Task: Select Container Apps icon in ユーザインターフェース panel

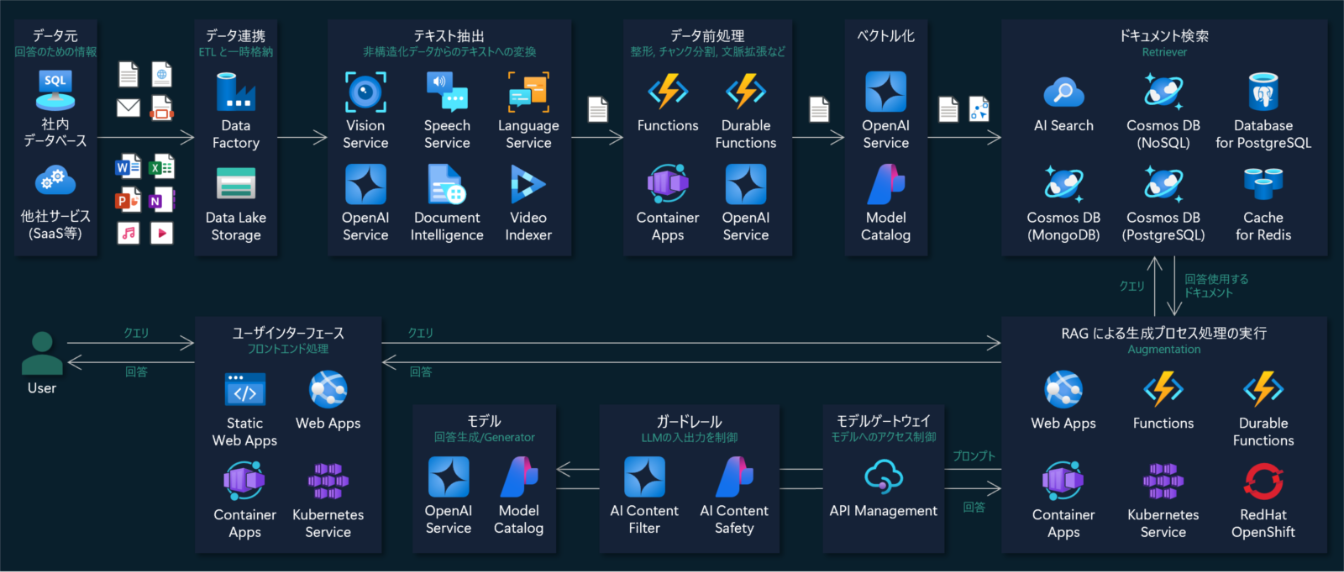Action: click(x=245, y=482)
